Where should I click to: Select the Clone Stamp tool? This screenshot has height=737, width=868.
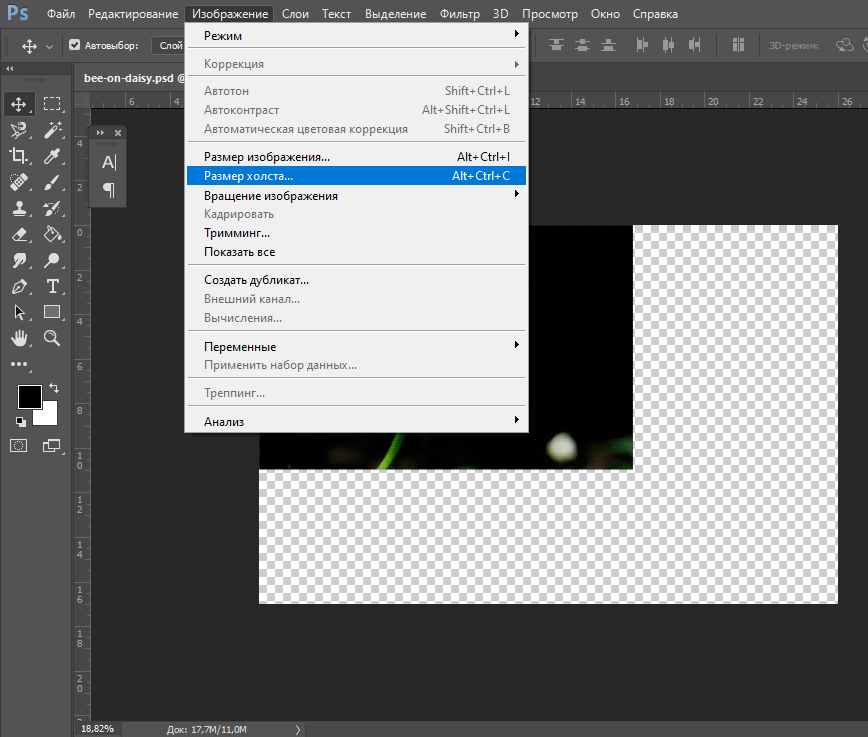18,208
